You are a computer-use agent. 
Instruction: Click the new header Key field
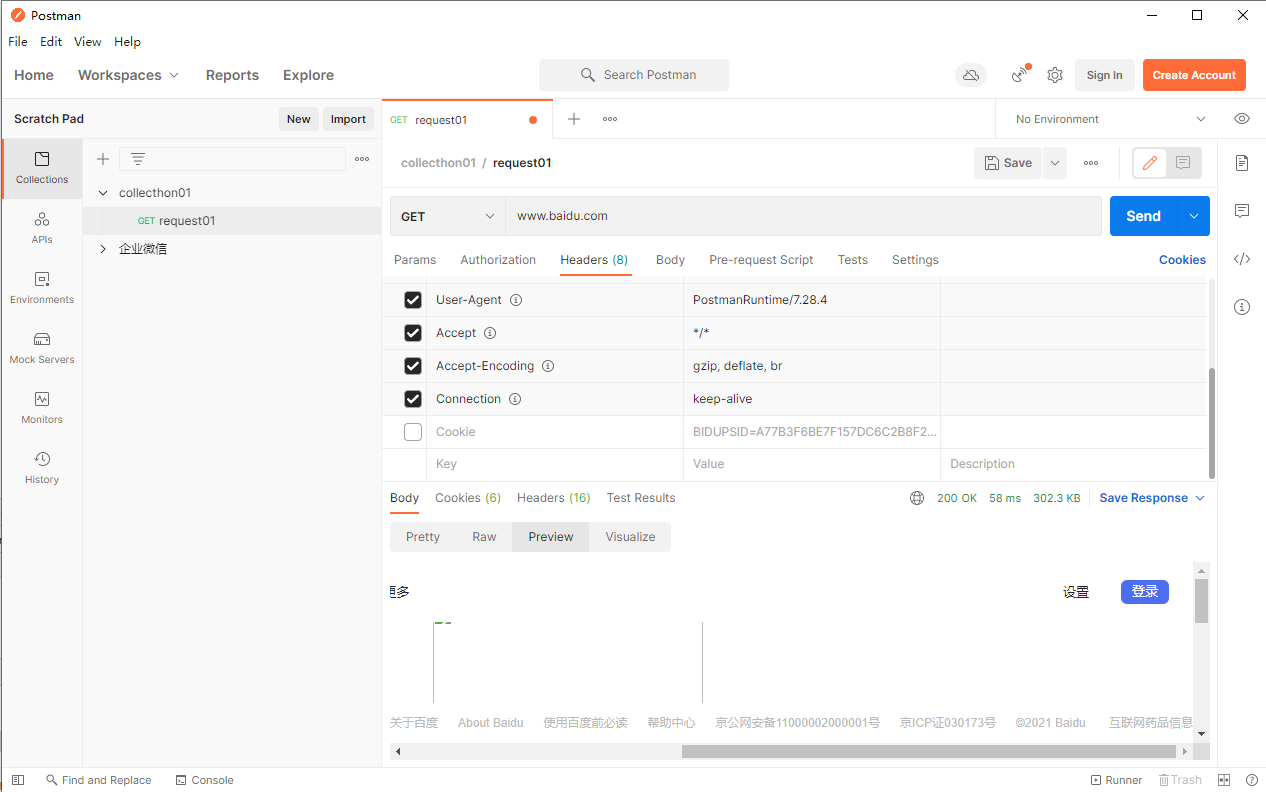coord(555,464)
